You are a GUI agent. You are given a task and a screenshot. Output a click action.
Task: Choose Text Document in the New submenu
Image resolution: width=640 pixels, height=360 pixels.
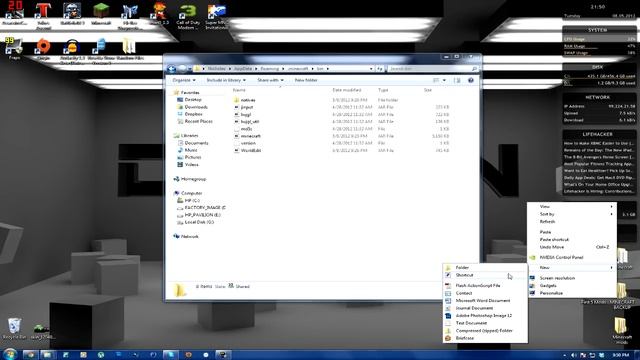[x=485, y=323]
